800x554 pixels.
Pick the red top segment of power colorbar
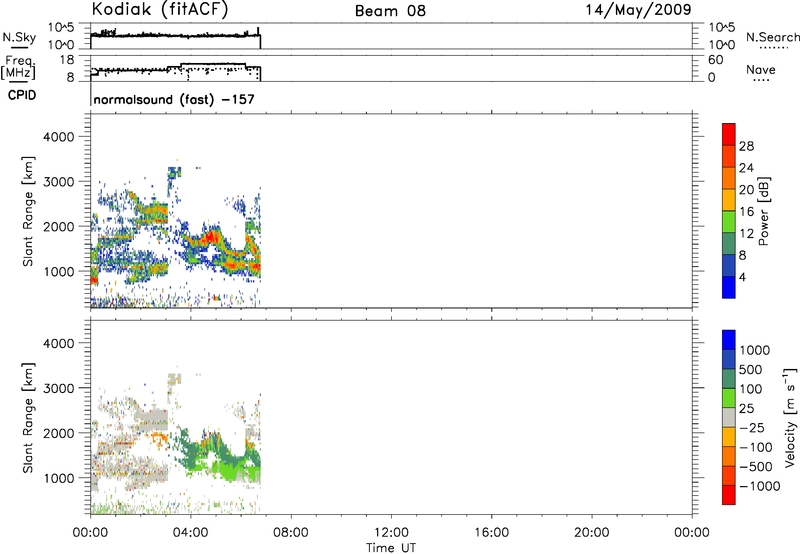(729, 134)
